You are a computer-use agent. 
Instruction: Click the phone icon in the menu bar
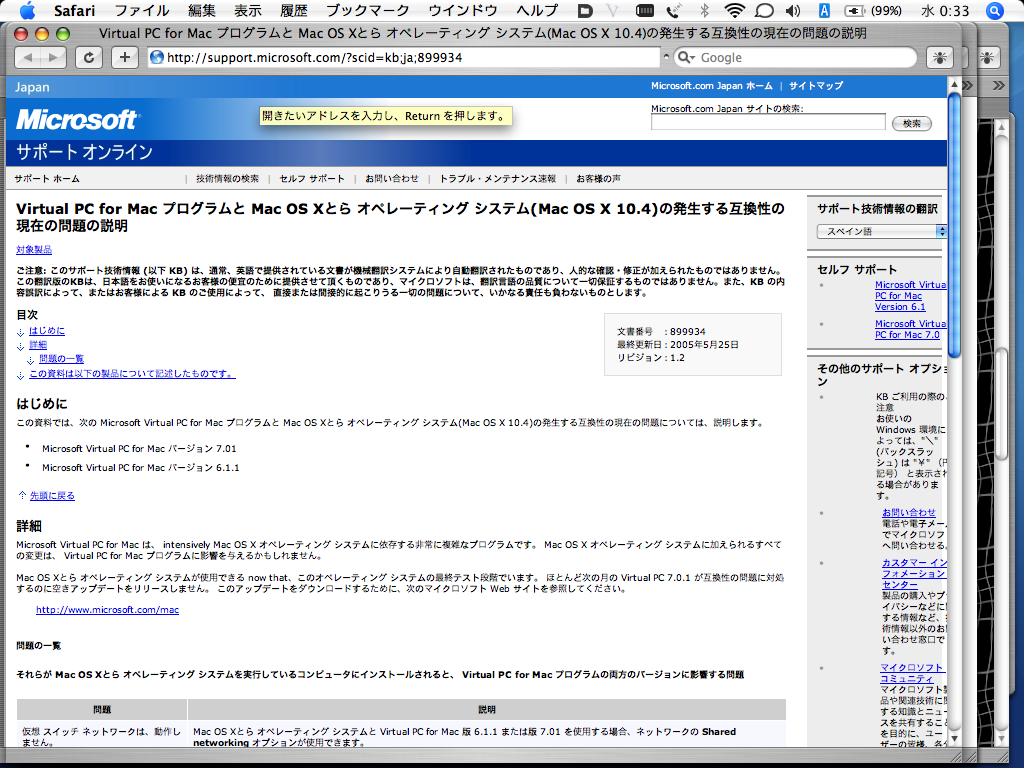674,10
